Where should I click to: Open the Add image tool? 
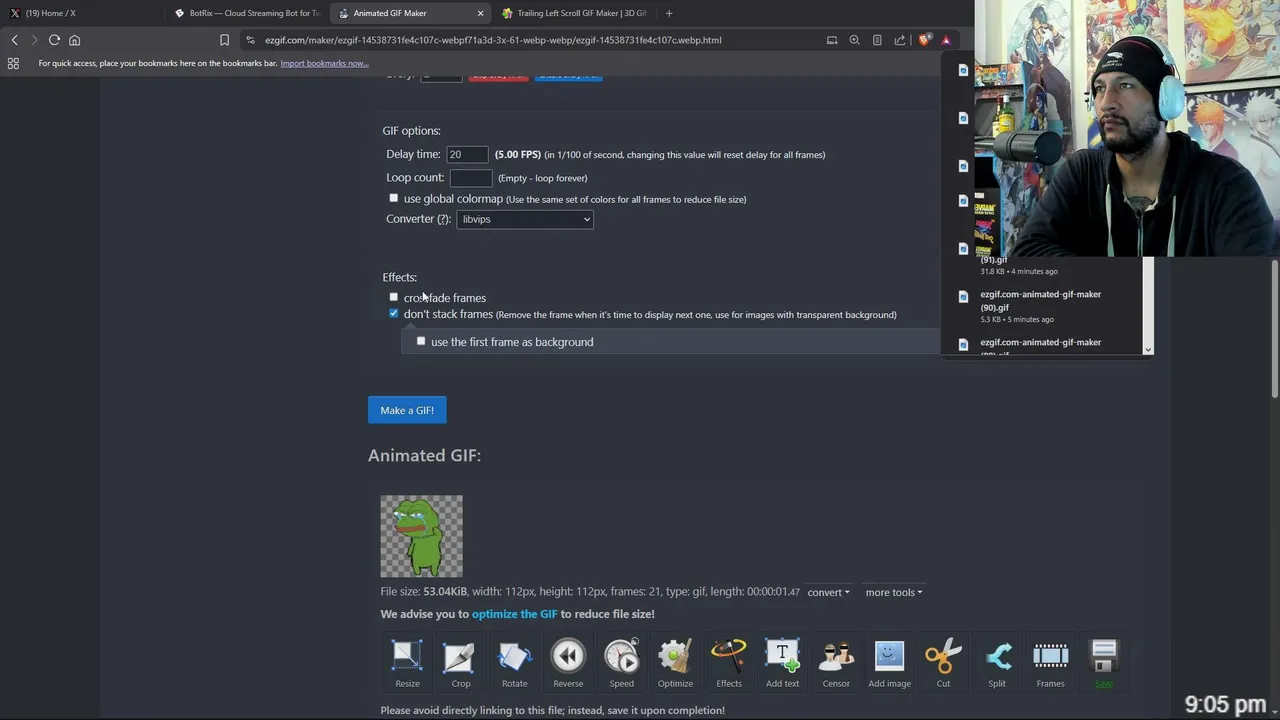(x=889, y=664)
